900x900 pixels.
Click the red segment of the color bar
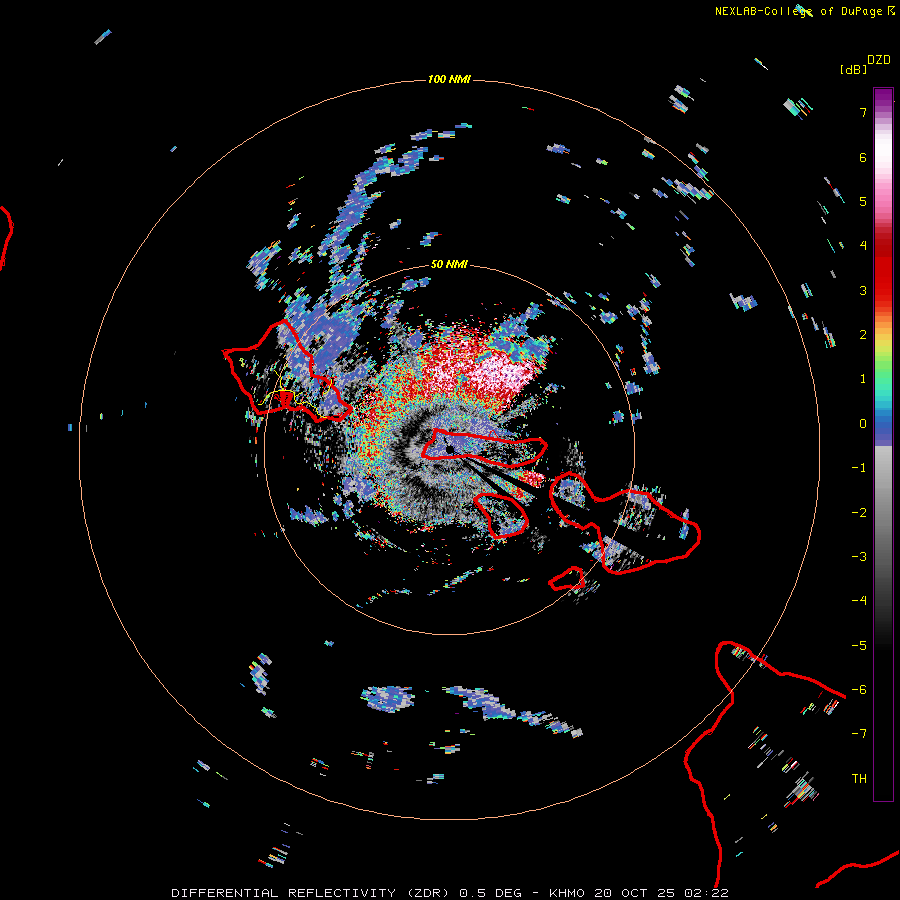coord(883,270)
